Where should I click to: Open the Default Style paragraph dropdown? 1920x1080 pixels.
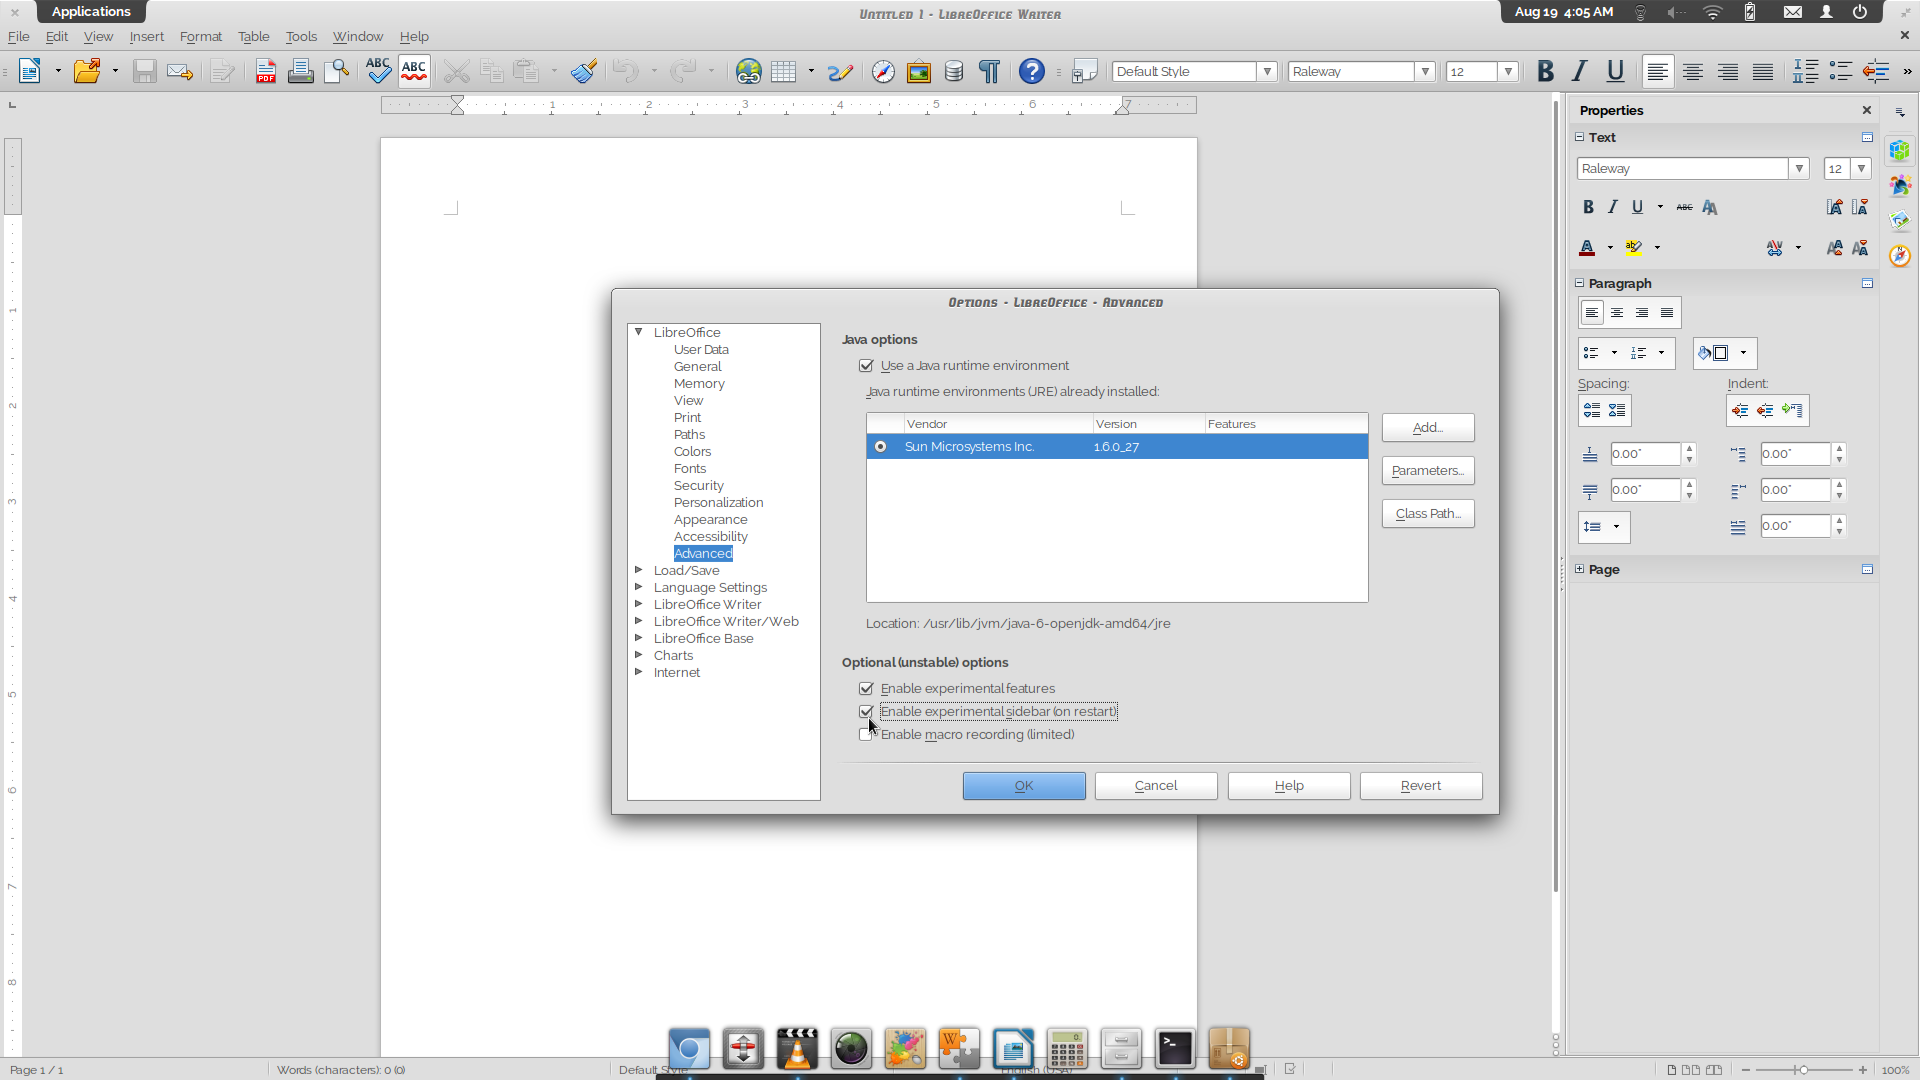[1267, 71]
